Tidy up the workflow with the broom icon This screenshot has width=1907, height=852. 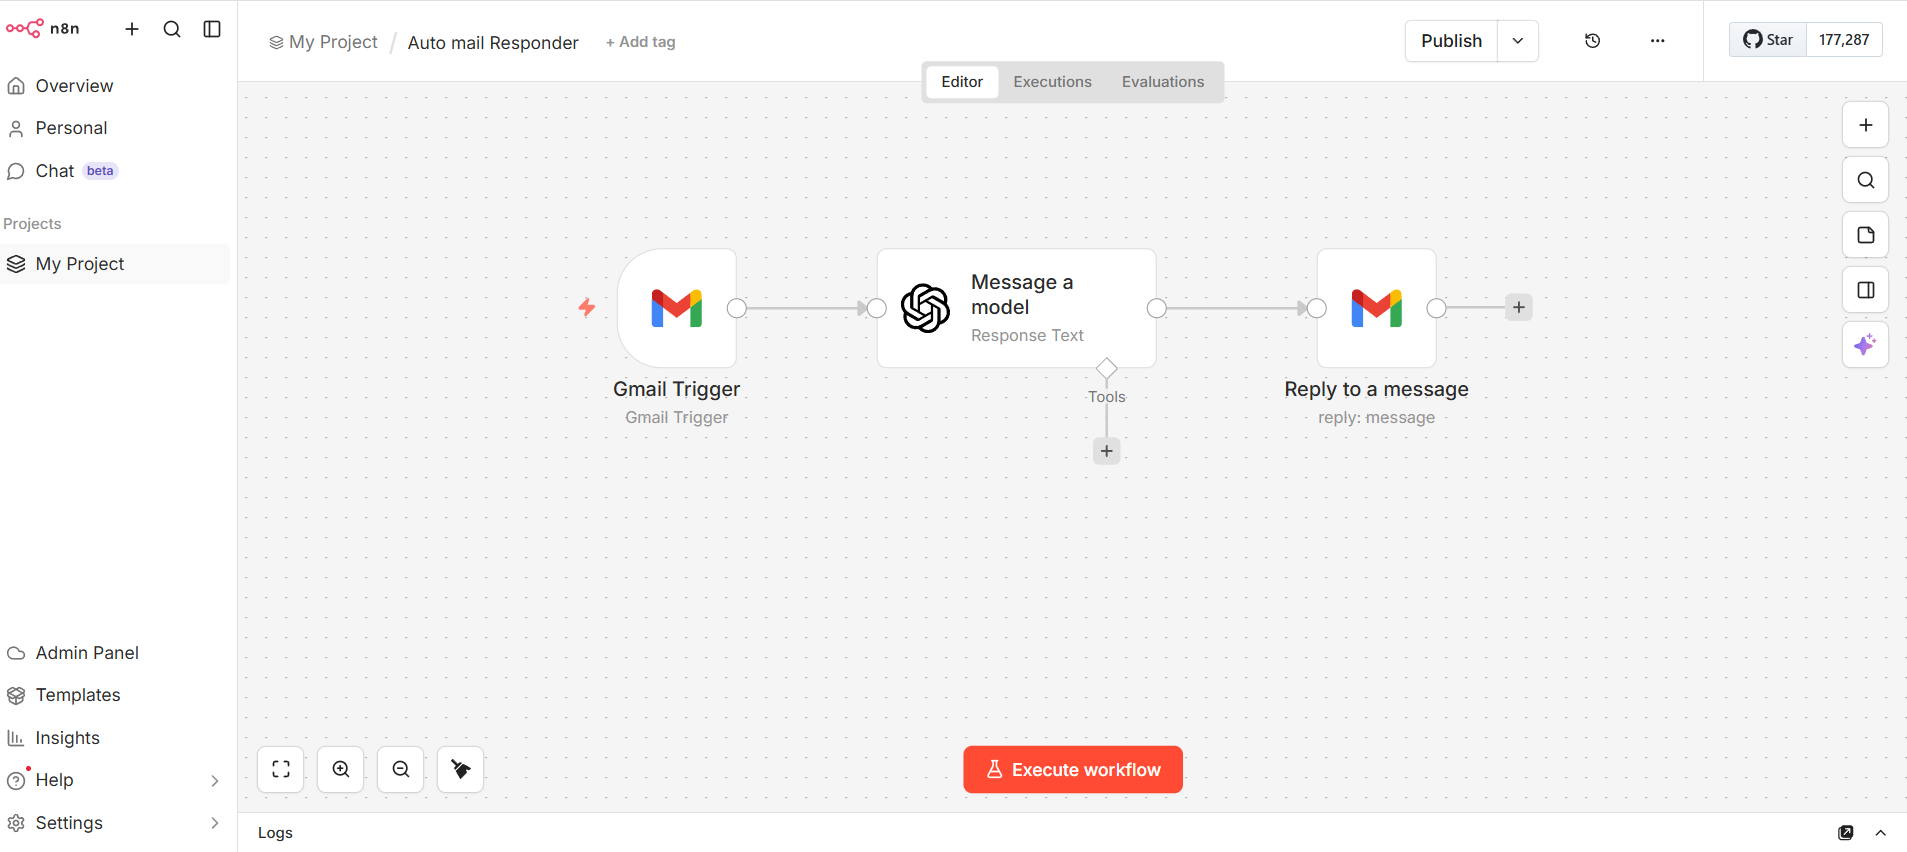459,769
